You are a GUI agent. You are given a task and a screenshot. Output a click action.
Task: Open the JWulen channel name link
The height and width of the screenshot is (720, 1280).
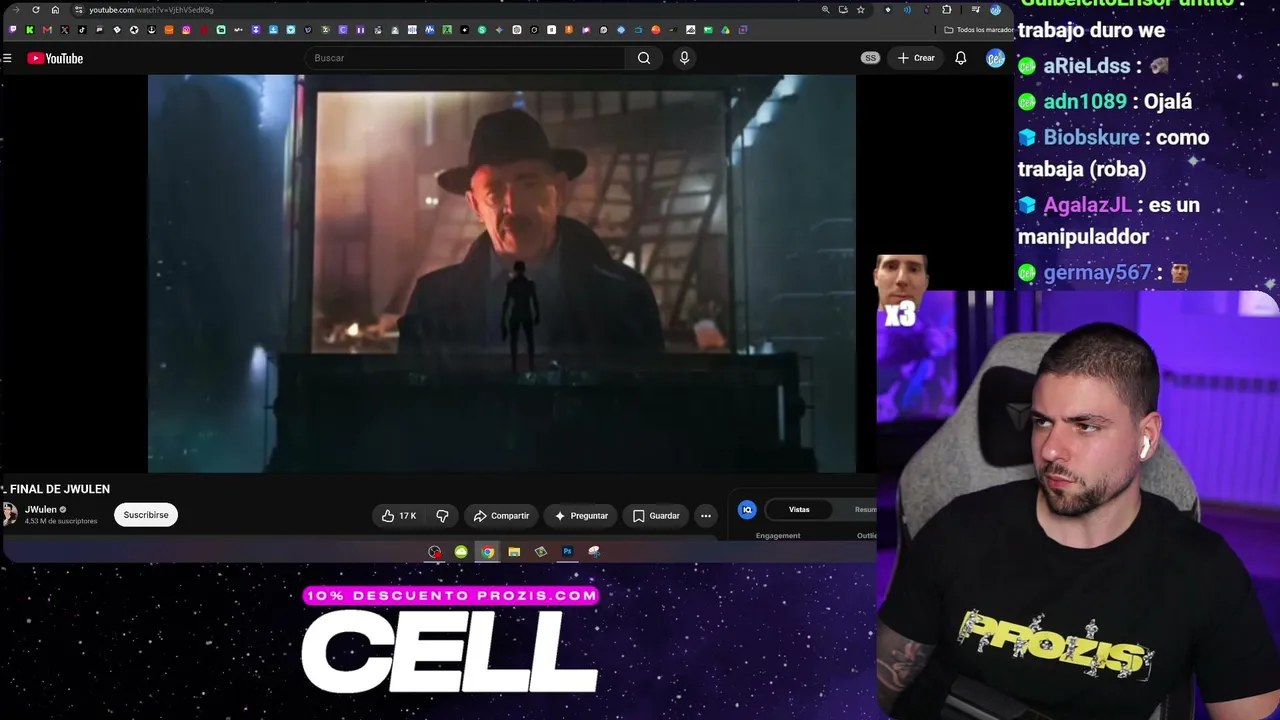pos(41,510)
